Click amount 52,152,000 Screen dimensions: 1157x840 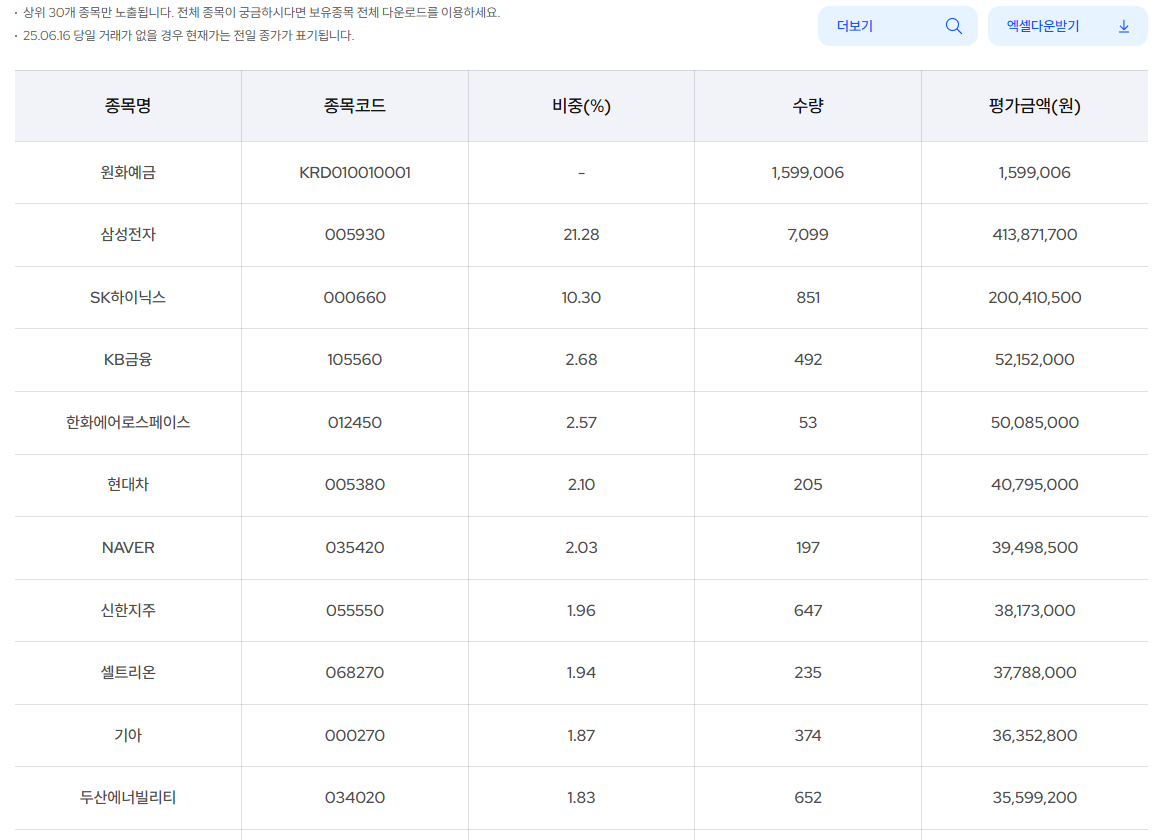1035,359
